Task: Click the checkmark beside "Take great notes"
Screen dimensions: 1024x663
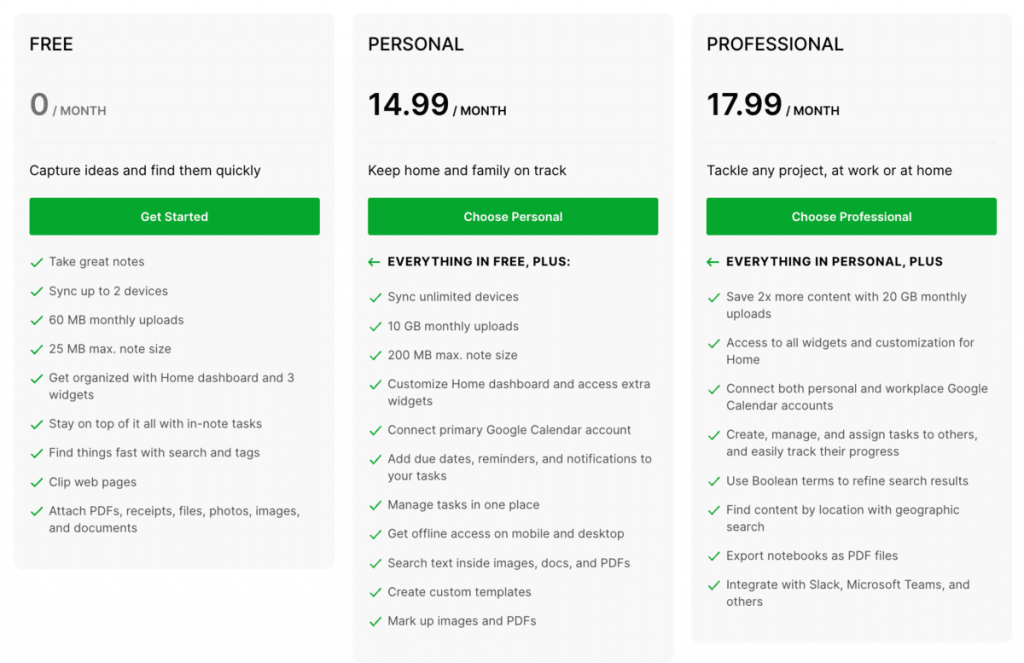Action: 37,261
